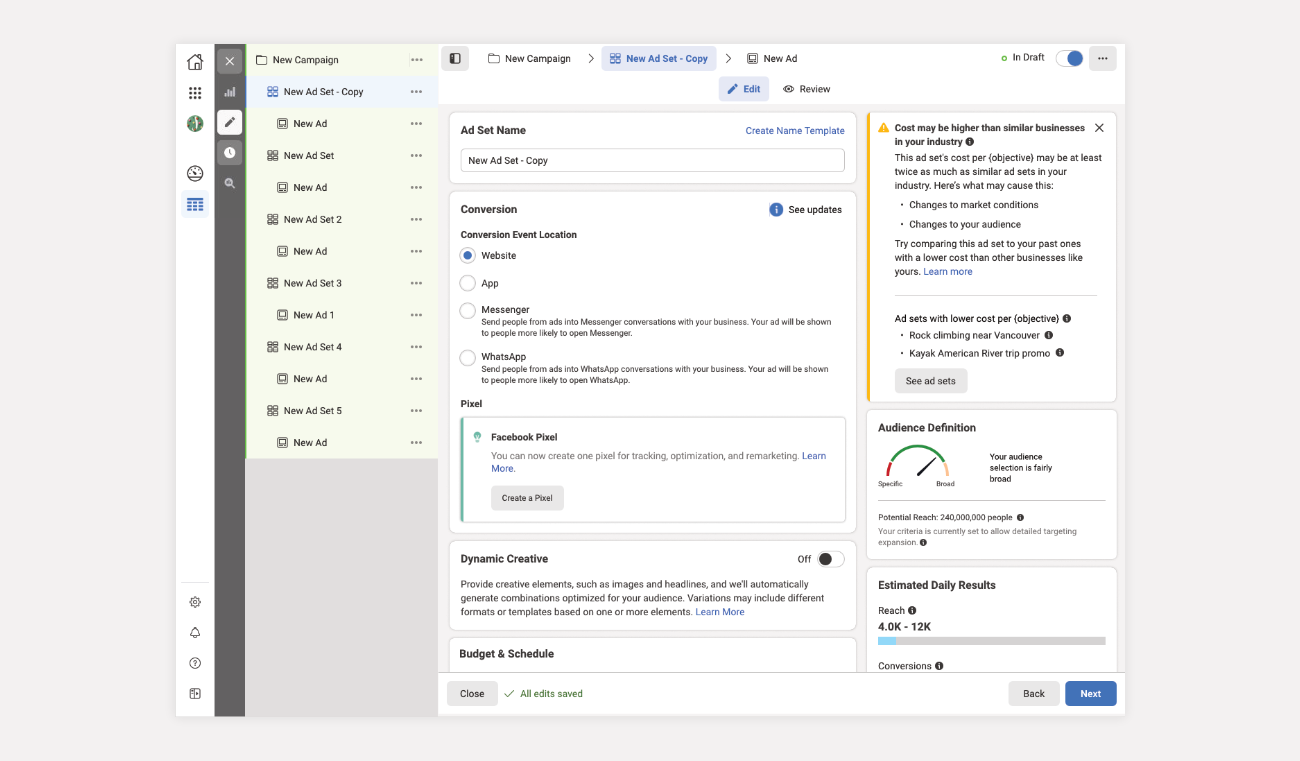Open options menu for New Ad Set 3

(416, 283)
